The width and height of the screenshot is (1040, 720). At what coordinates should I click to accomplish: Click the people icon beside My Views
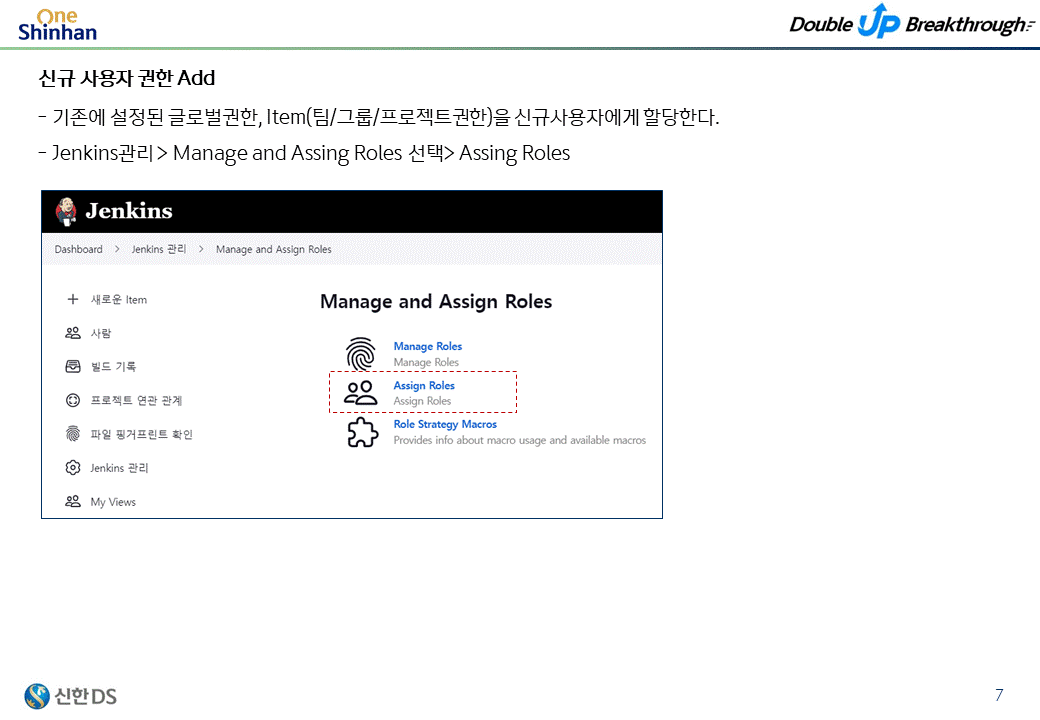pyautogui.click(x=73, y=501)
